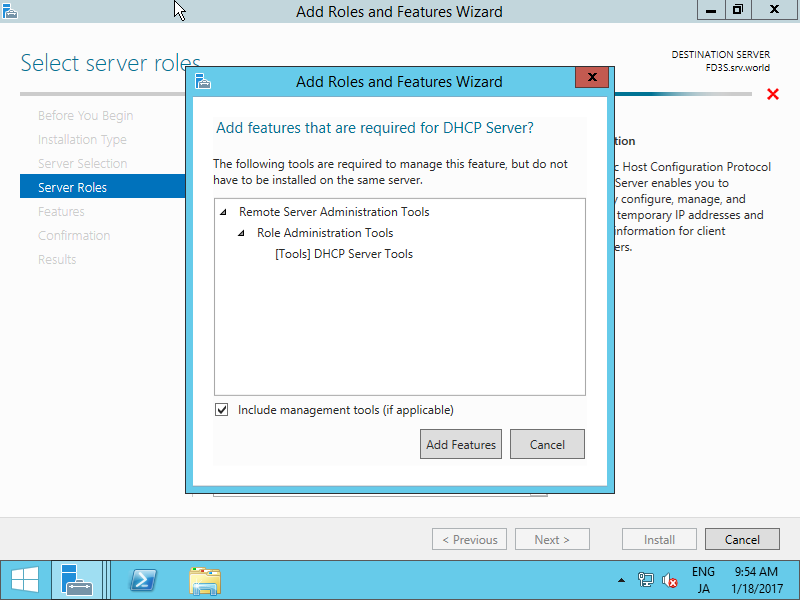800x600 pixels.
Task: Launch PowerShell from taskbar
Action: pyautogui.click(x=143, y=581)
